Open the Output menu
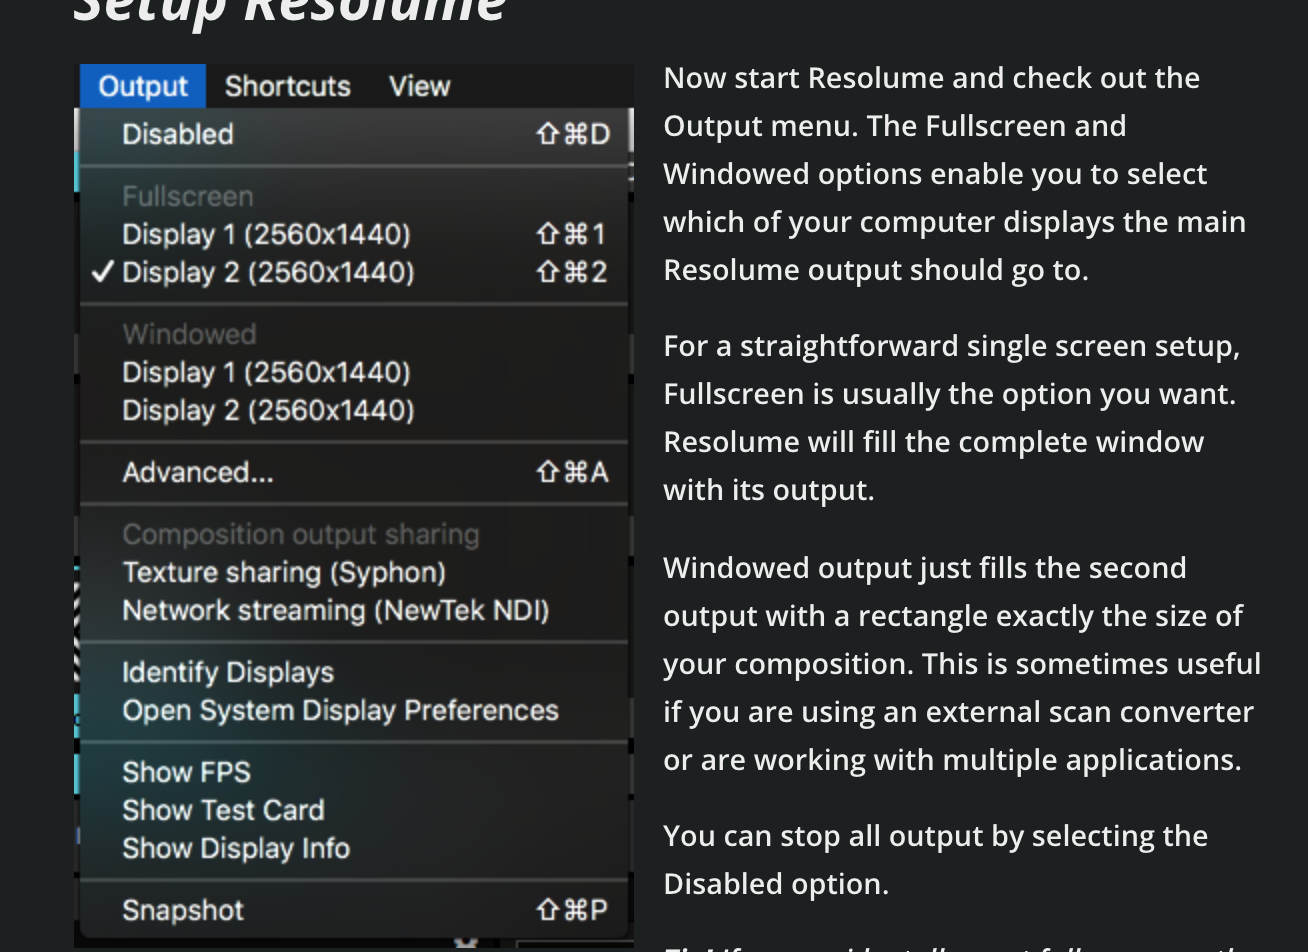 click(x=143, y=87)
